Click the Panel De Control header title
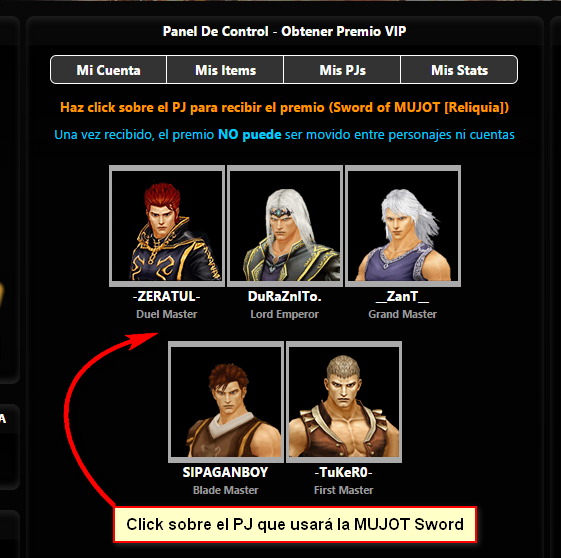 point(284,31)
